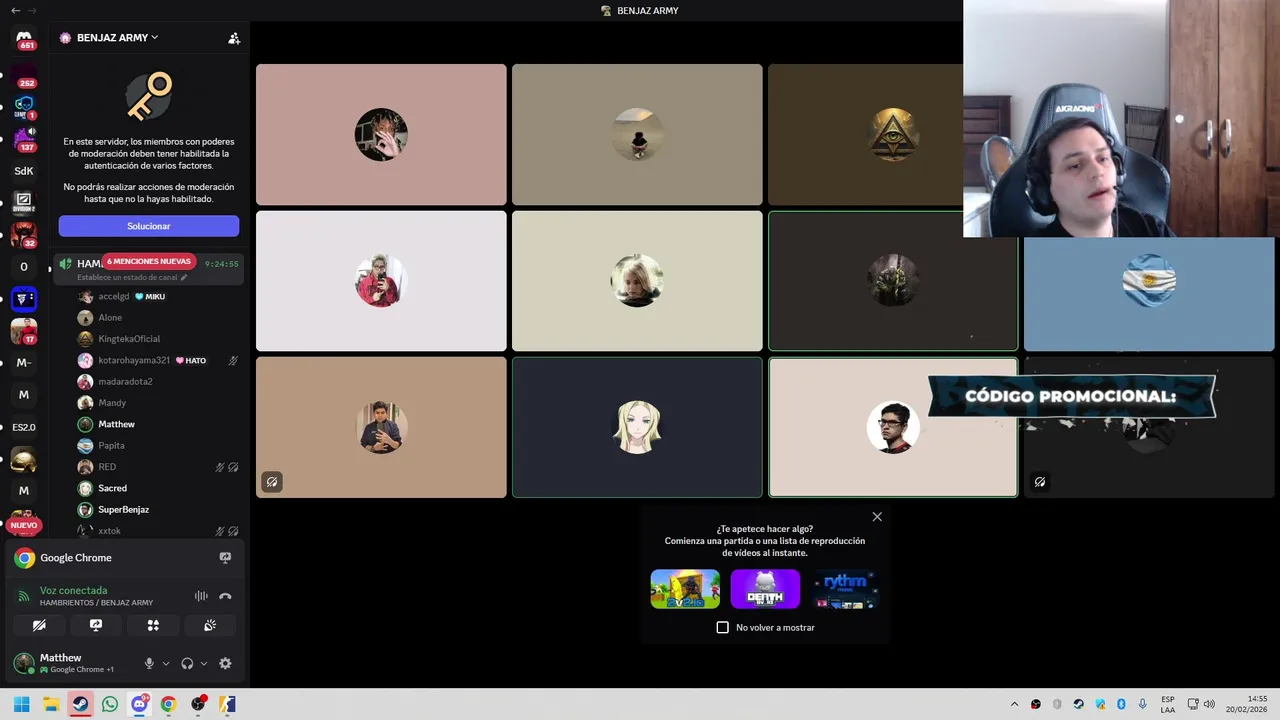Launch the Death by AI activity

pos(765,589)
